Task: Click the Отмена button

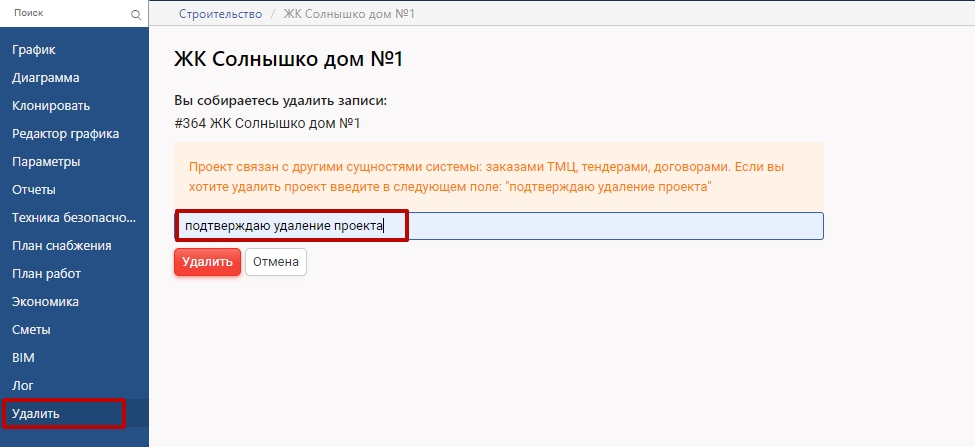Action: [276, 262]
